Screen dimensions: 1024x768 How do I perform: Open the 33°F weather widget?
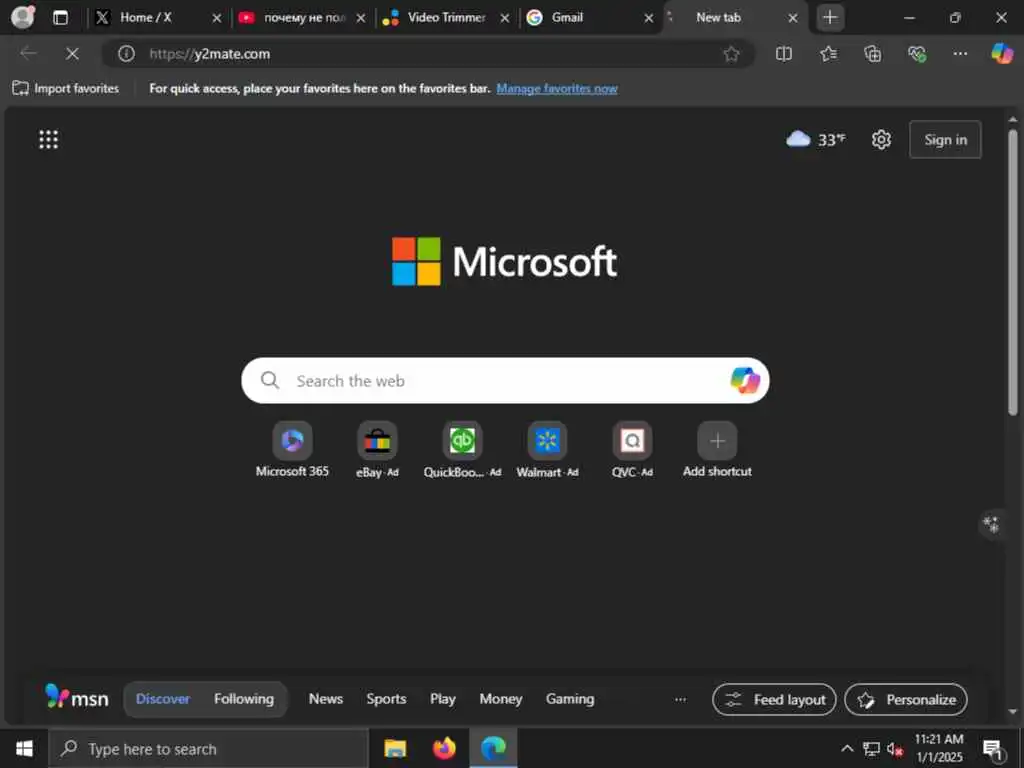click(816, 139)
